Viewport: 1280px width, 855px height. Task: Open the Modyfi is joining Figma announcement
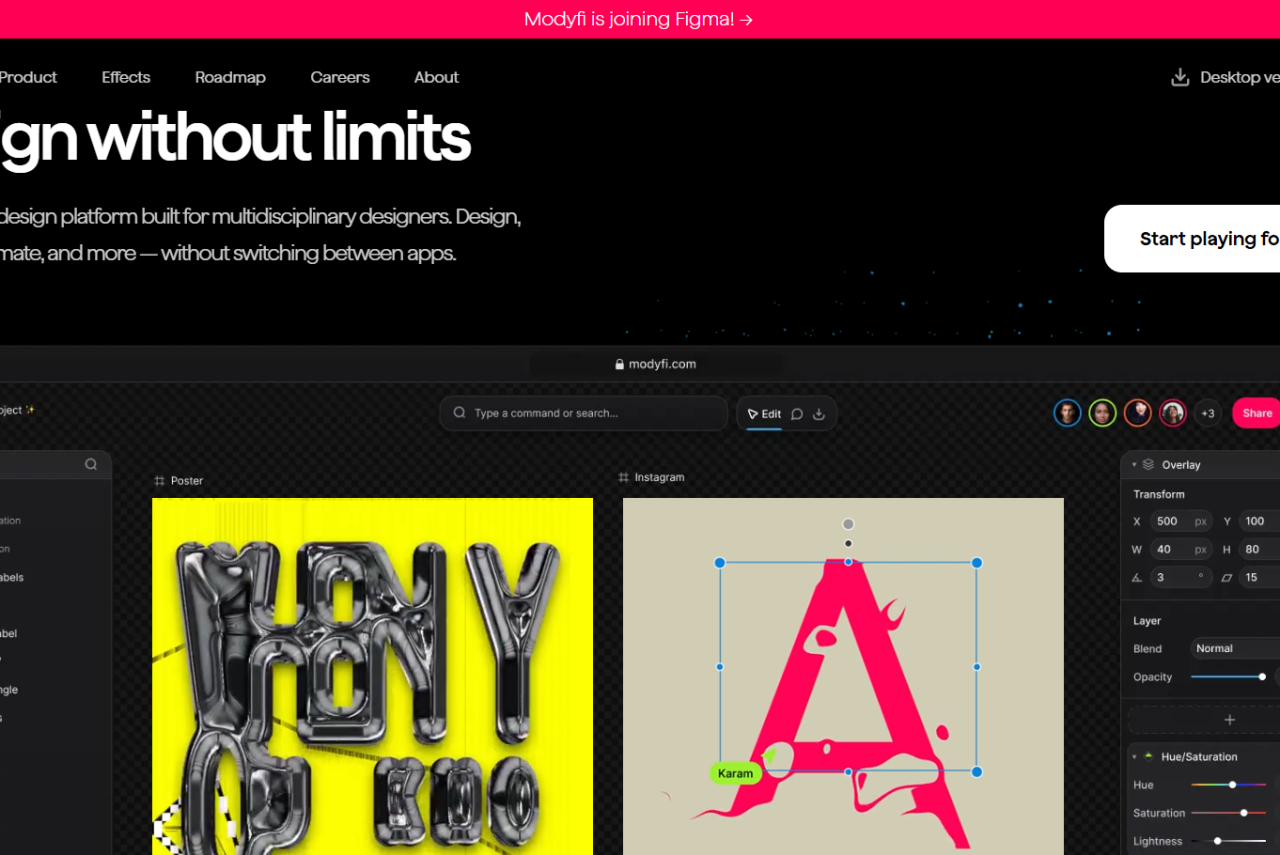(x=638, y=19)
